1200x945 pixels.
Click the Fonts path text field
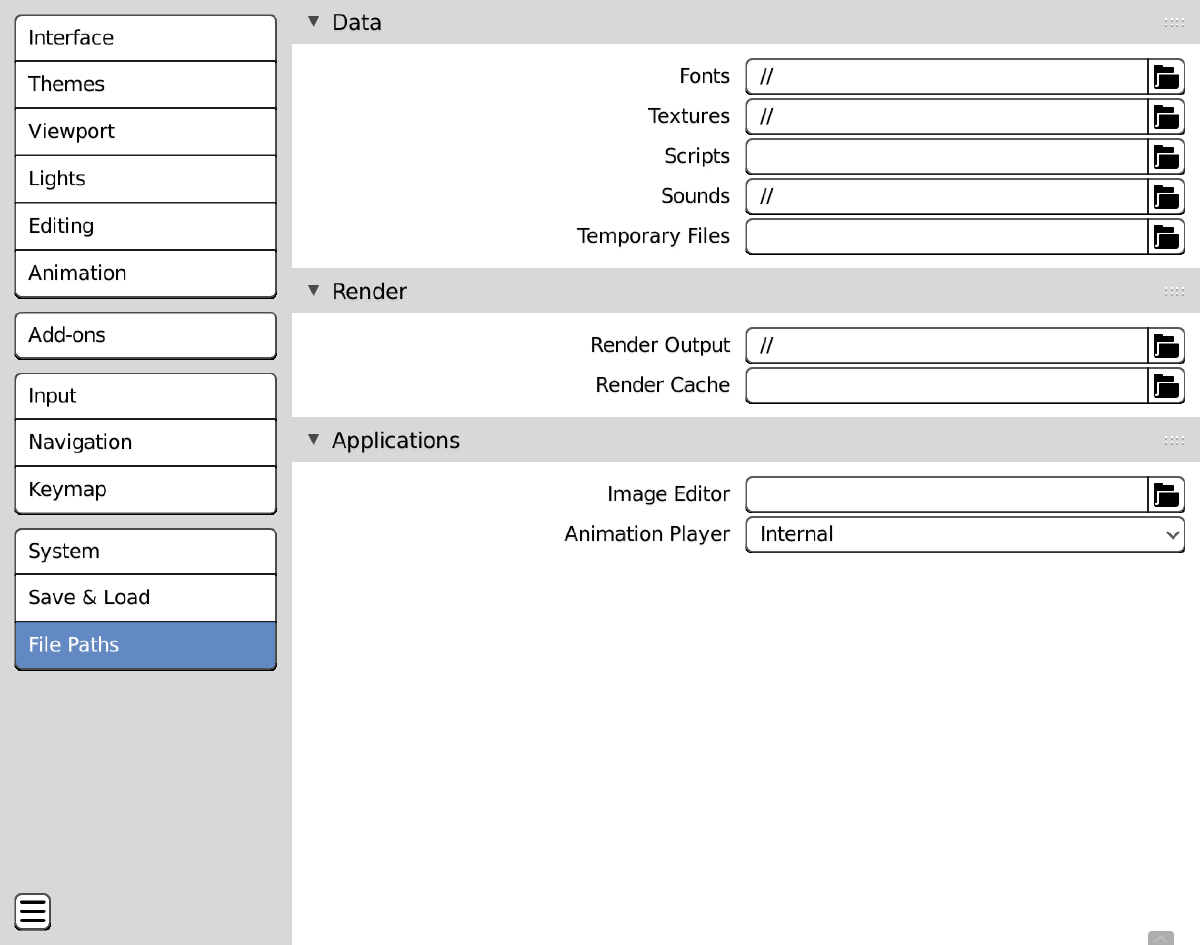pyautogui.click(x=946, y=77)
